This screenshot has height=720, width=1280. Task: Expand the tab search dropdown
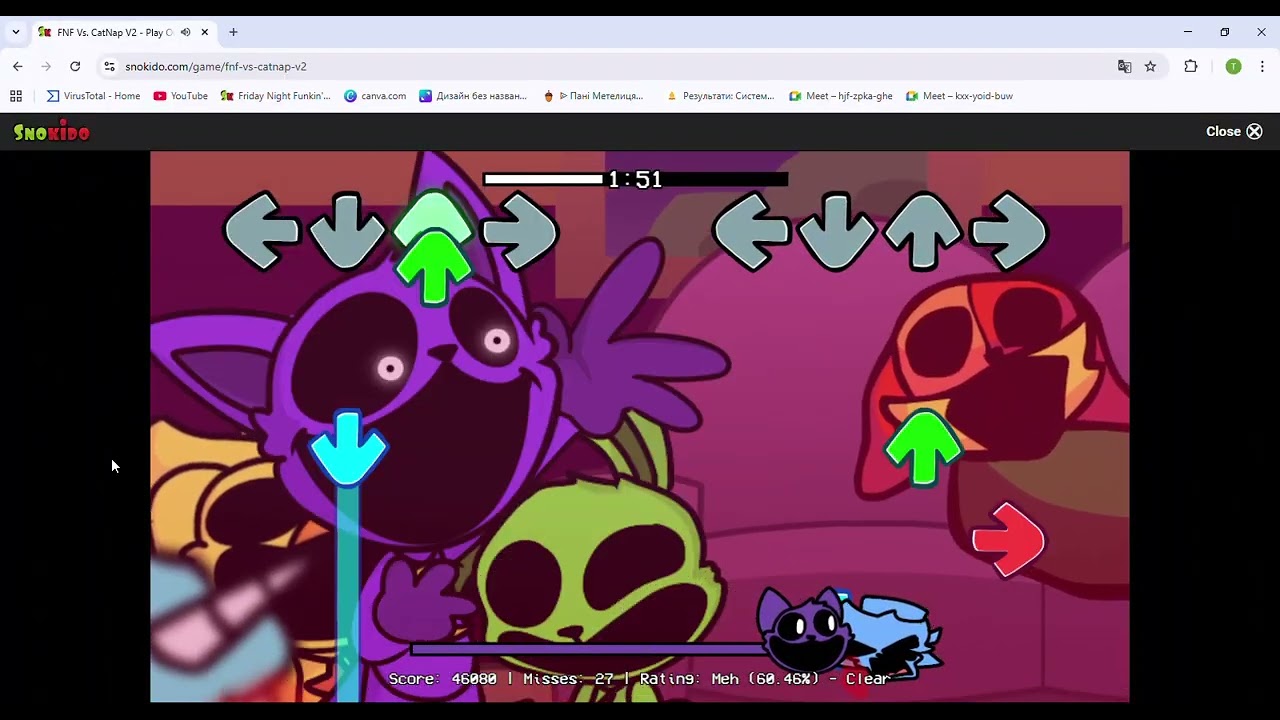[x=16, y=32]
